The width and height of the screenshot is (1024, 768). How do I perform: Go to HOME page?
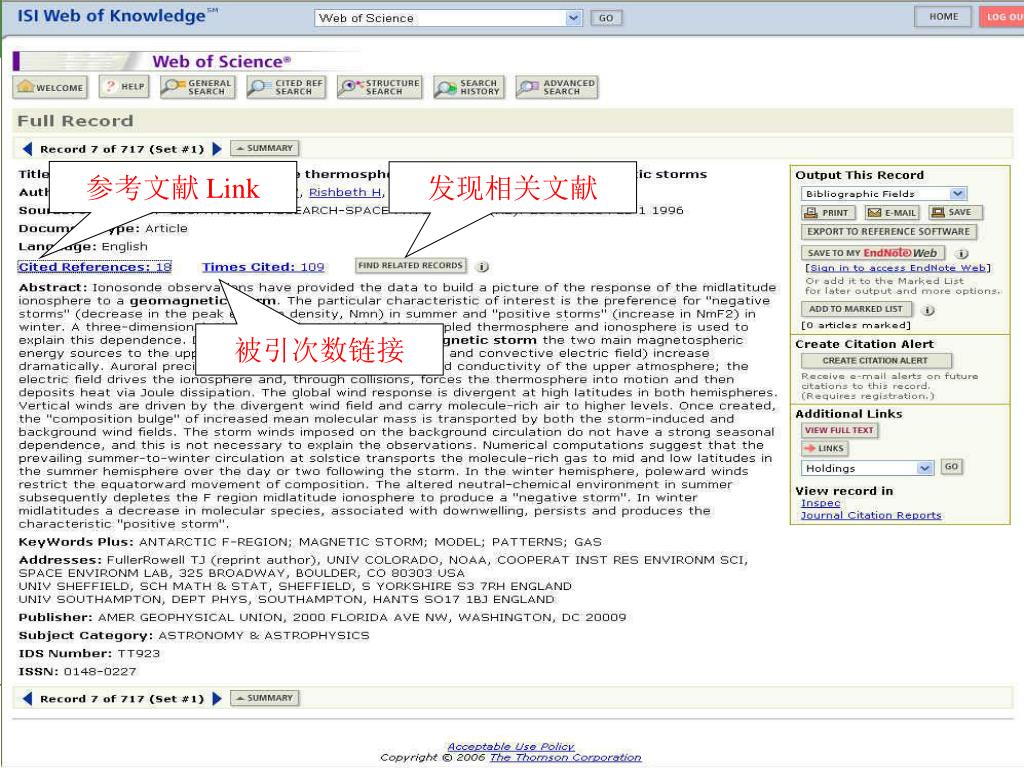point(943,16)
